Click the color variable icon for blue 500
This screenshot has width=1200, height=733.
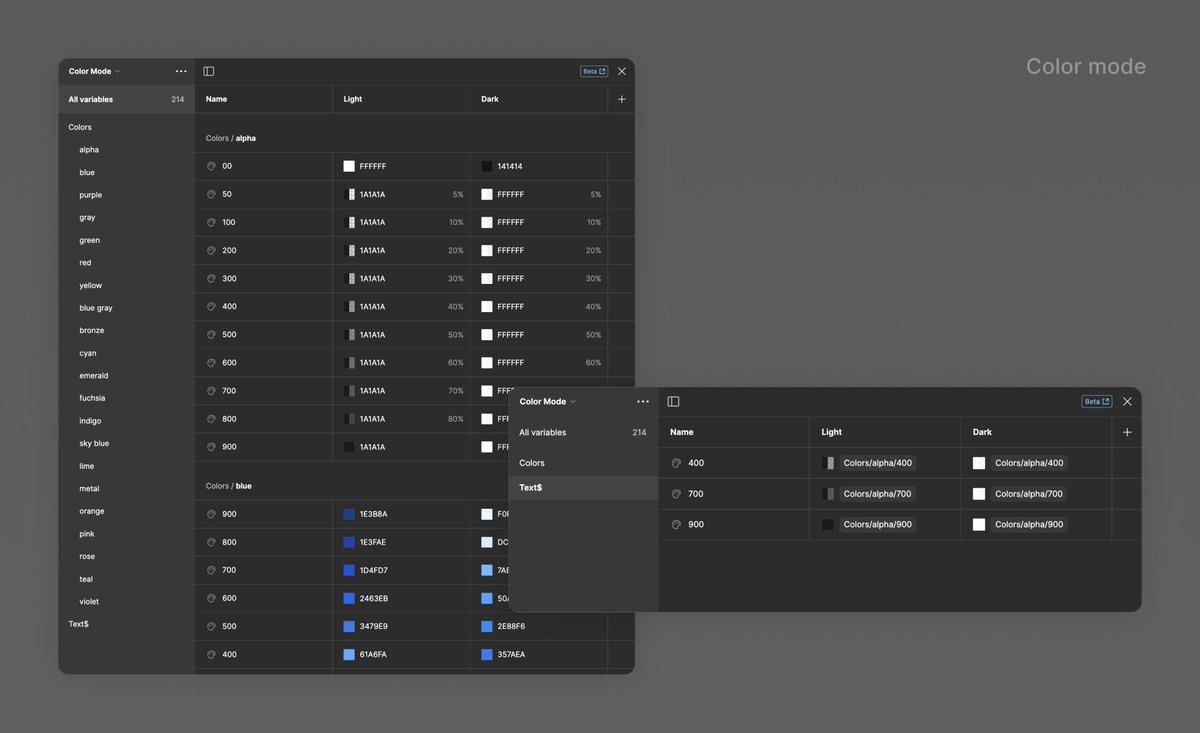click(211, 626)
